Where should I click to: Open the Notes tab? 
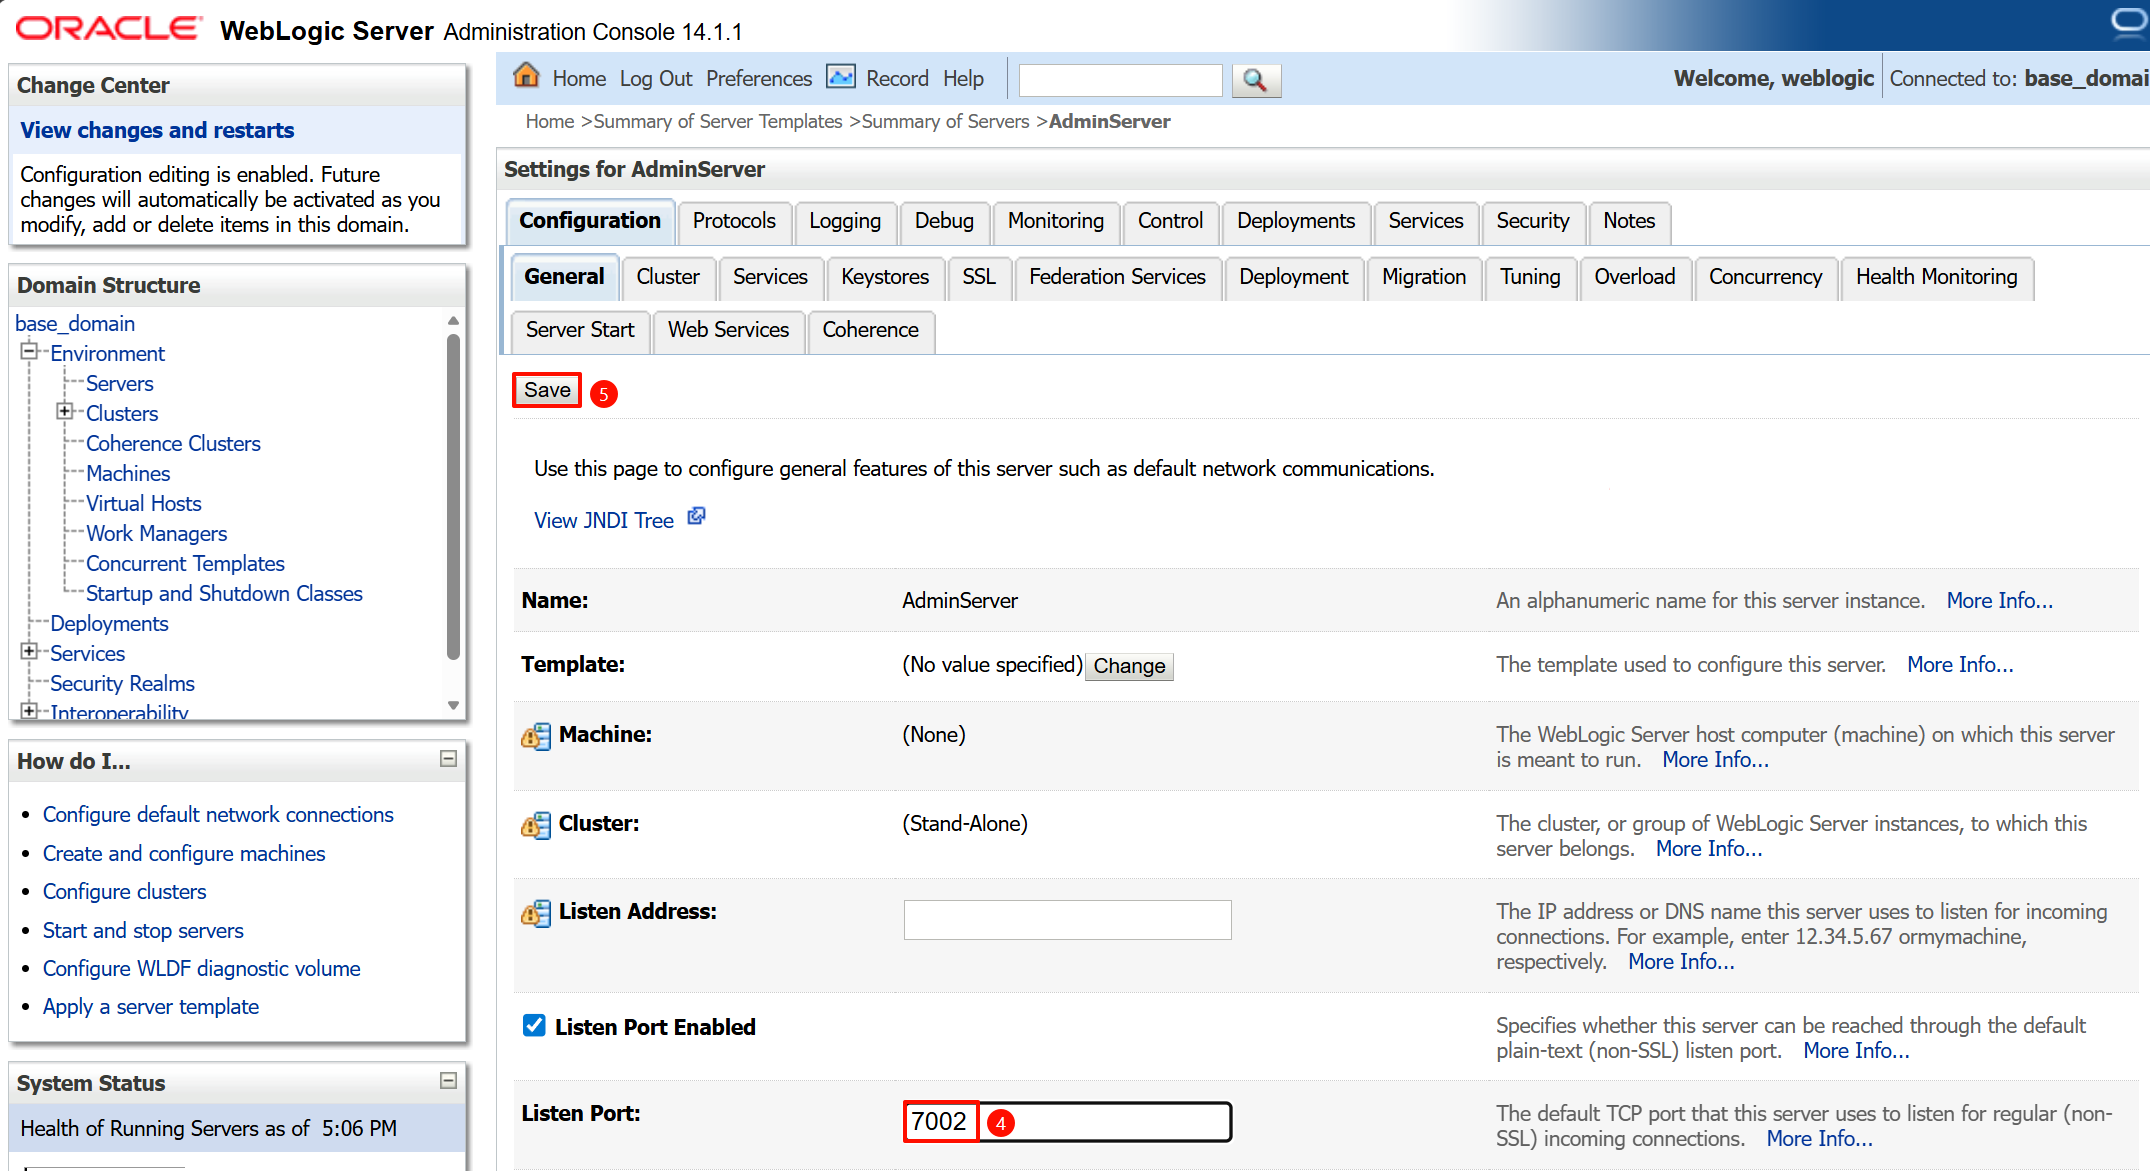(1629, 221)
